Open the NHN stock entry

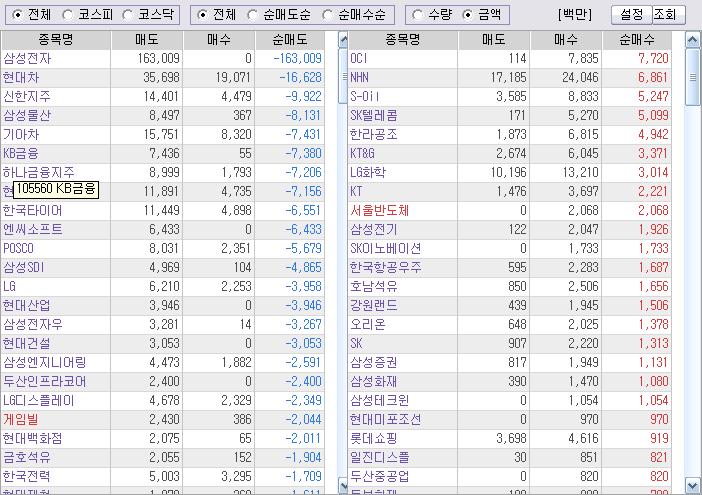(x=360, y=78)
